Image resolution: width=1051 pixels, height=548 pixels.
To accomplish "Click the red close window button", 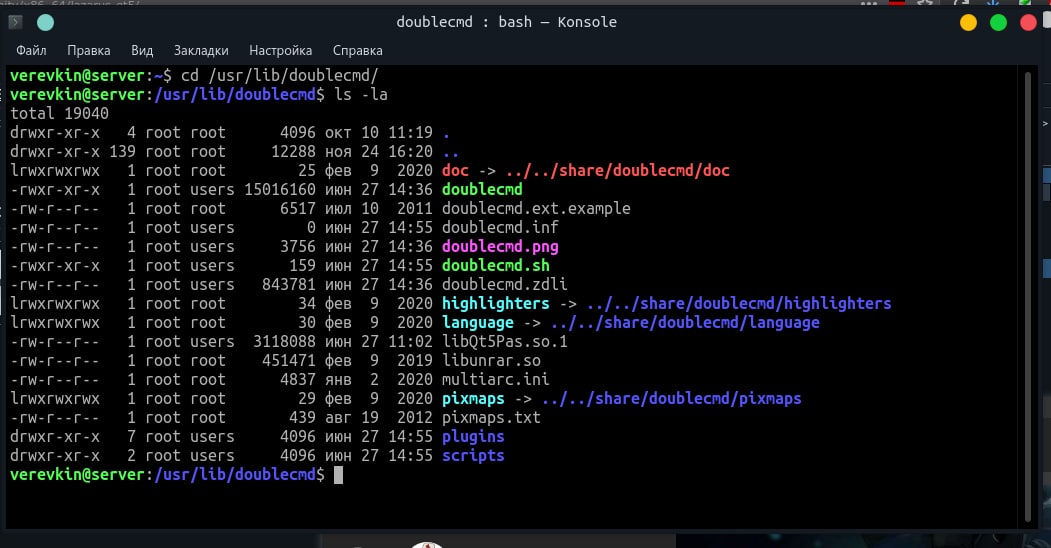I will coord(1028,23).
